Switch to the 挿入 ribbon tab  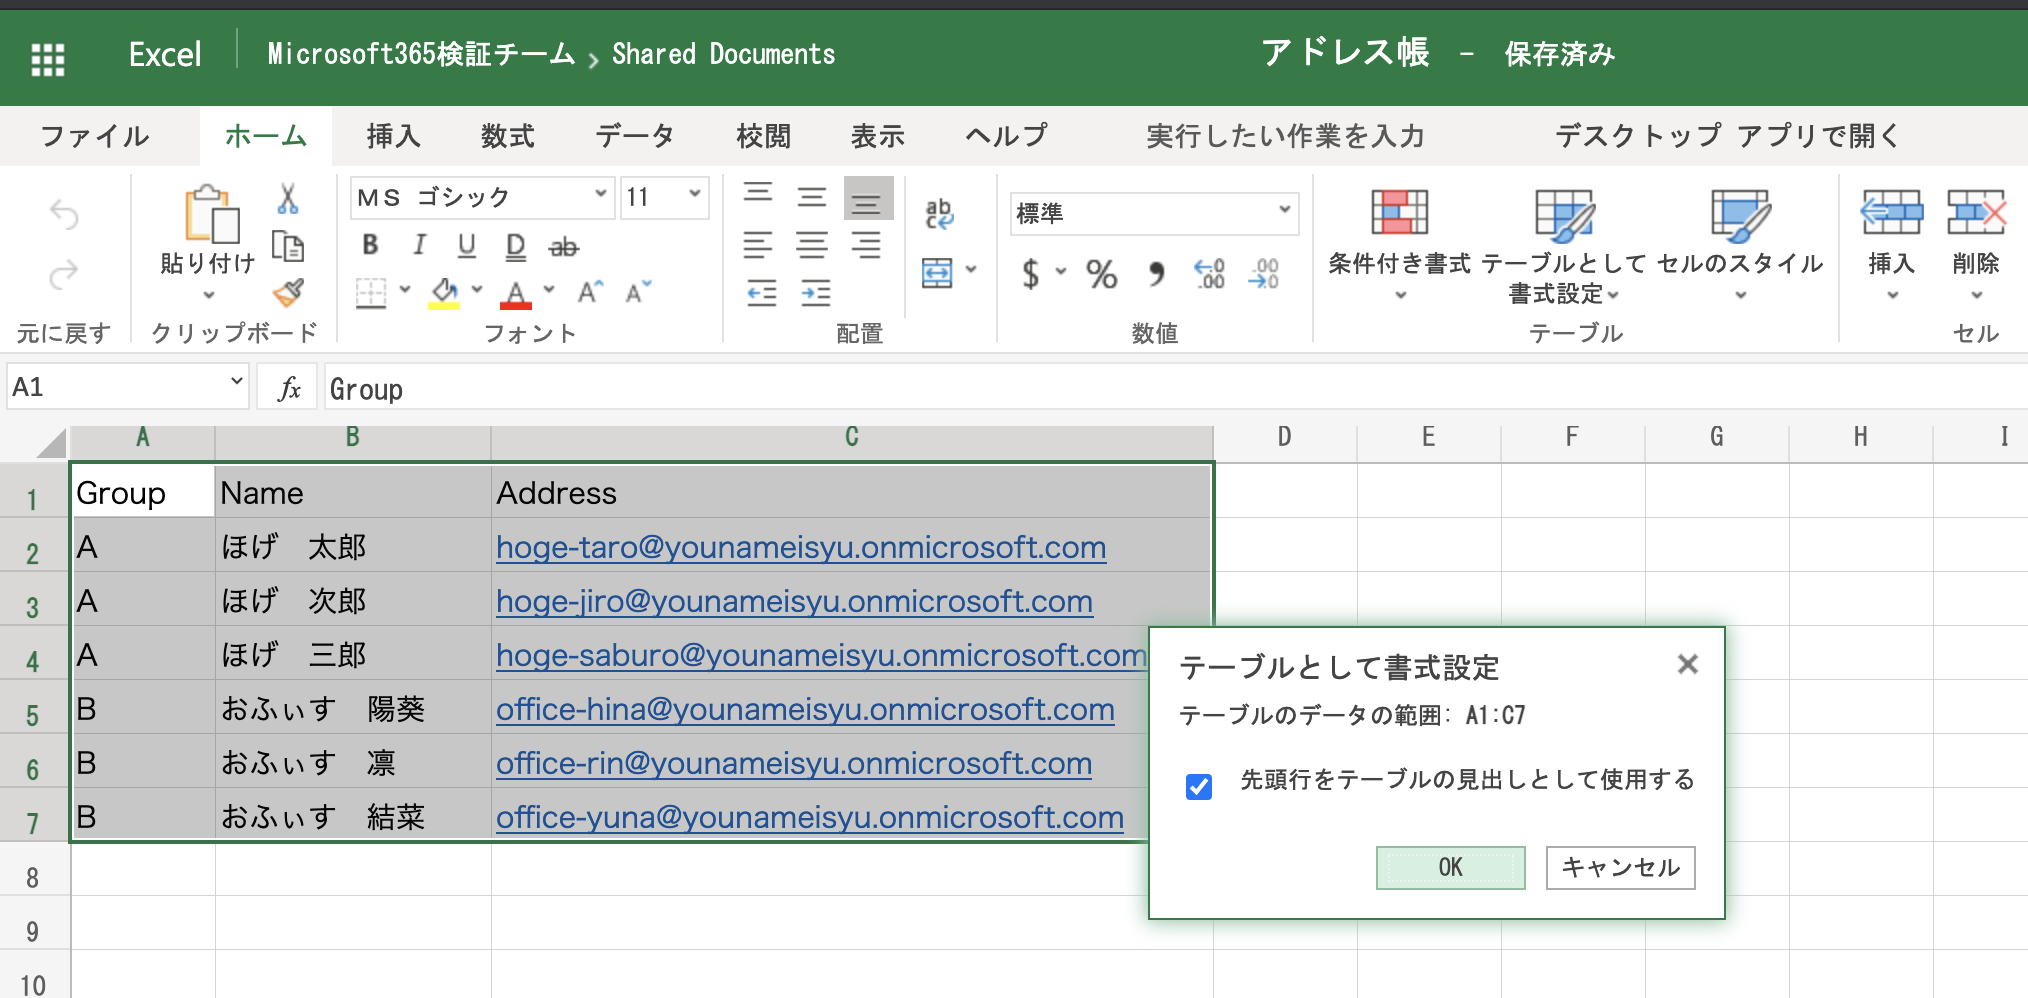pyautogui.click(x=393, y=136)
